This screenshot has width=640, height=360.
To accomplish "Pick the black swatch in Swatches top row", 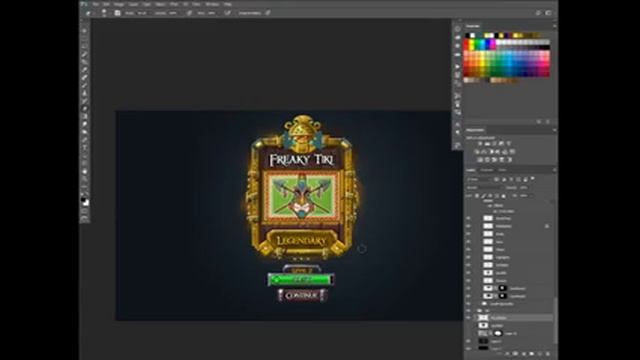I will 468,36.
